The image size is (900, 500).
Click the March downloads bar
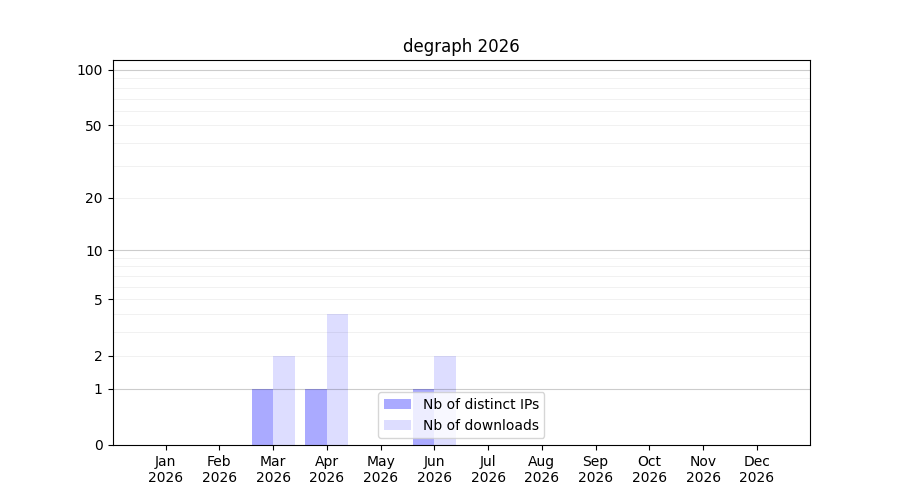pyautogui.click(x=284, y=401)
